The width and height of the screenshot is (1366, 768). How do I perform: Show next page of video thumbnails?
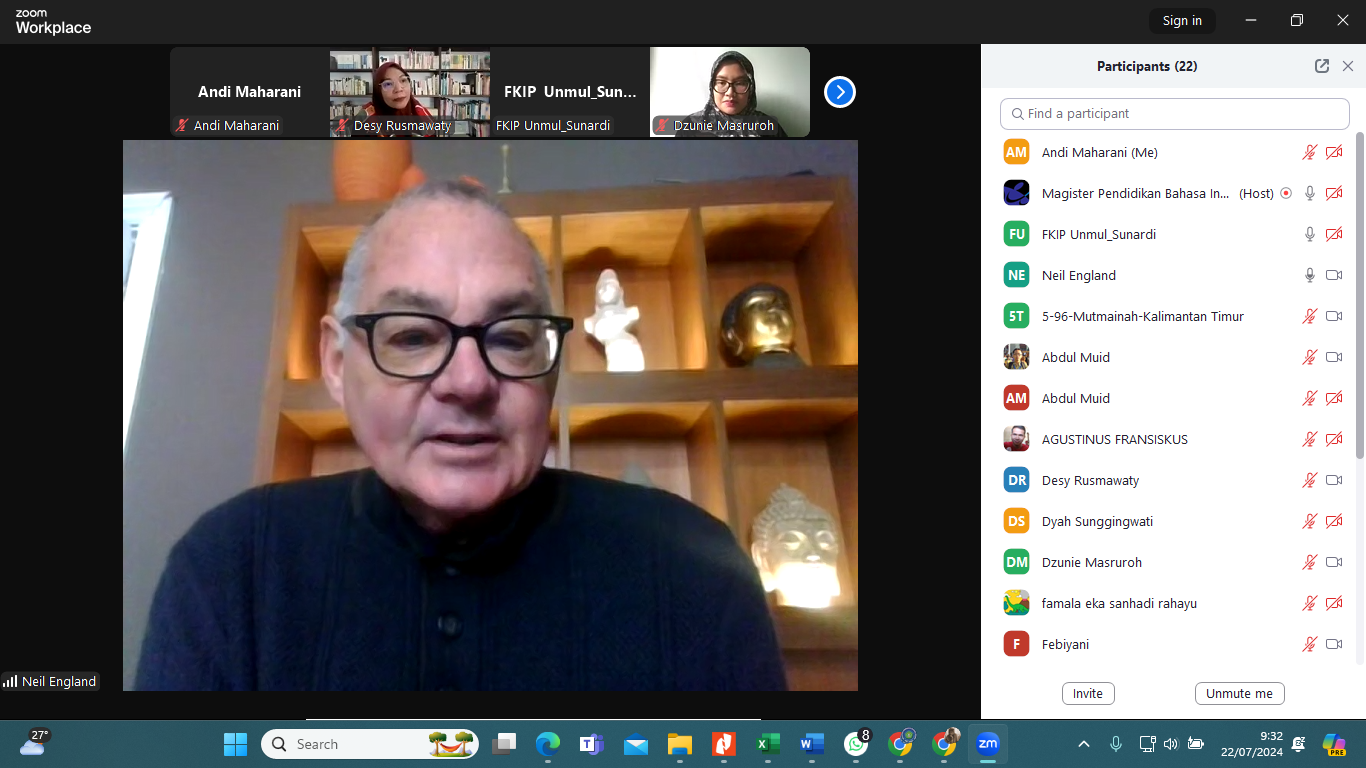[x=839, y=92]
